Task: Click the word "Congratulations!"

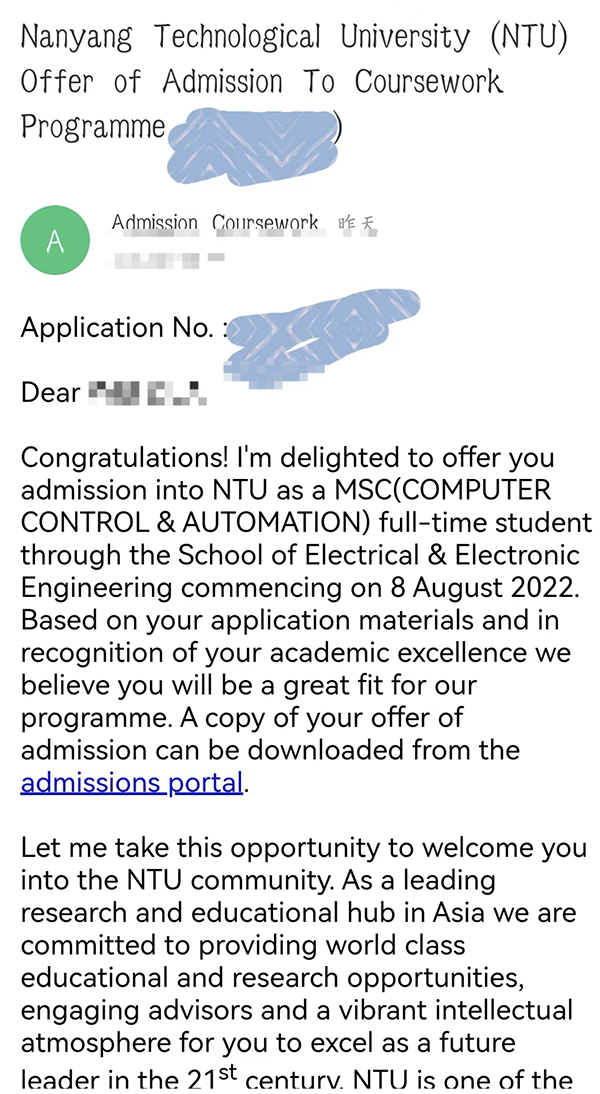Action: click(124, 458)
